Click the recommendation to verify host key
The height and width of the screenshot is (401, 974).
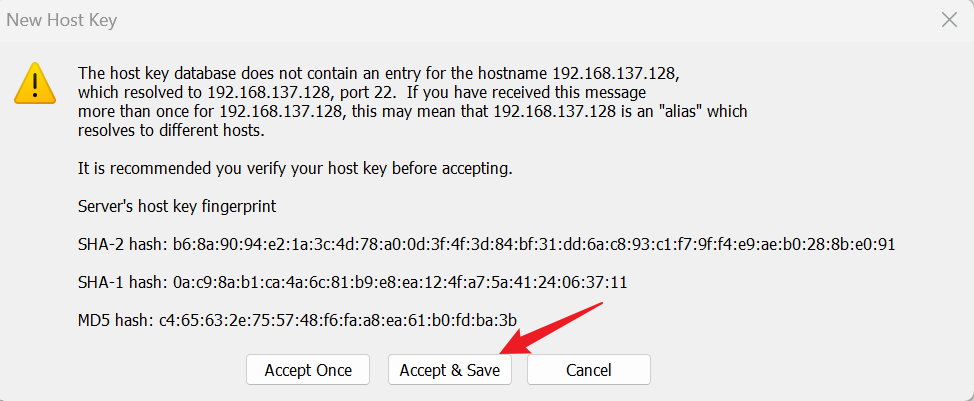pyautogui.click(x=295, y=168)
